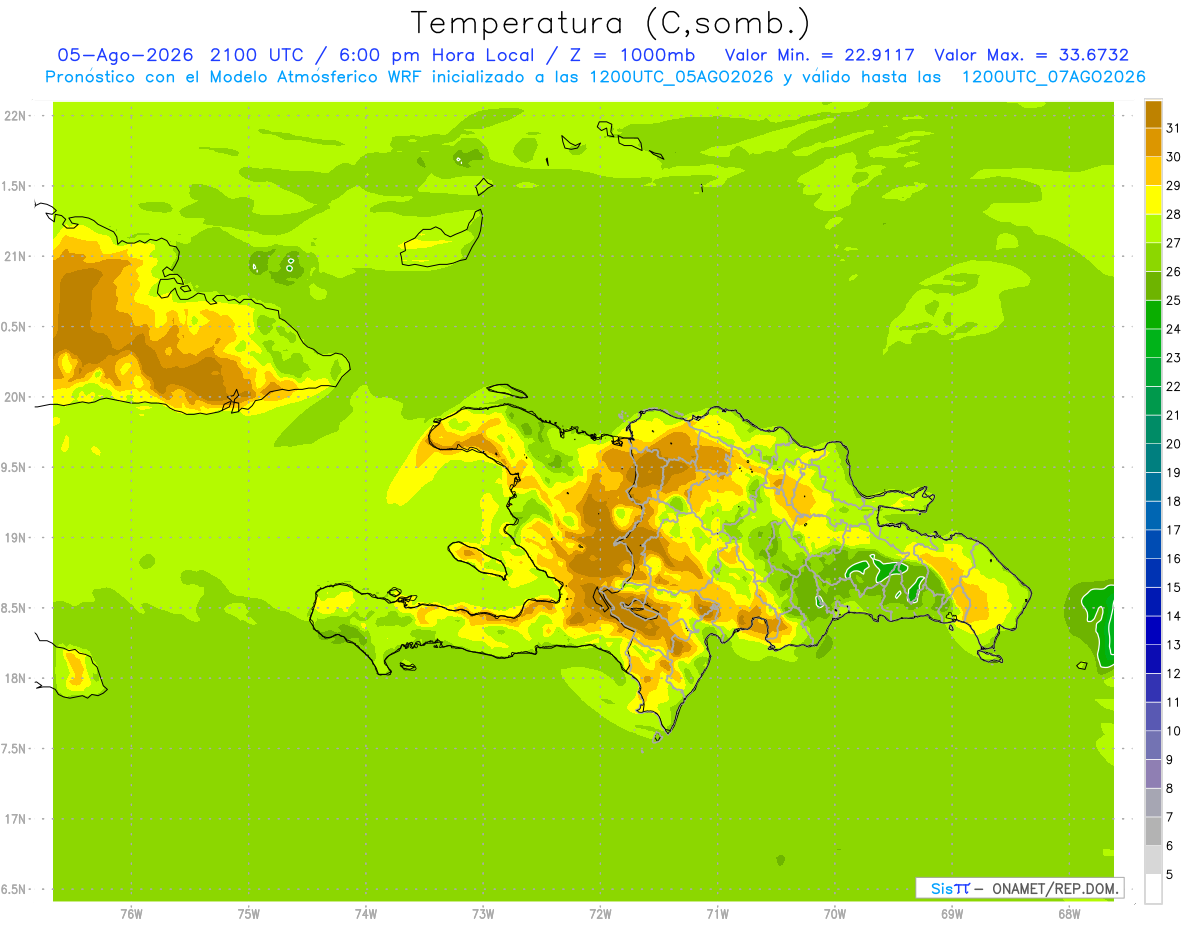
Task: Click the legend label "10"
Action: (1174, 731)
